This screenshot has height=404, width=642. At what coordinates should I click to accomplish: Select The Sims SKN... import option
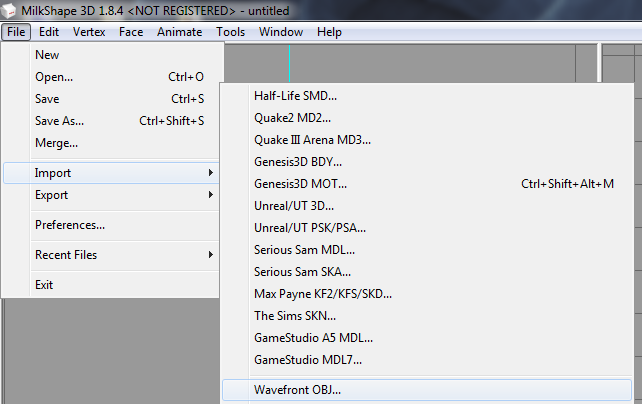click(x=427, y=316)
